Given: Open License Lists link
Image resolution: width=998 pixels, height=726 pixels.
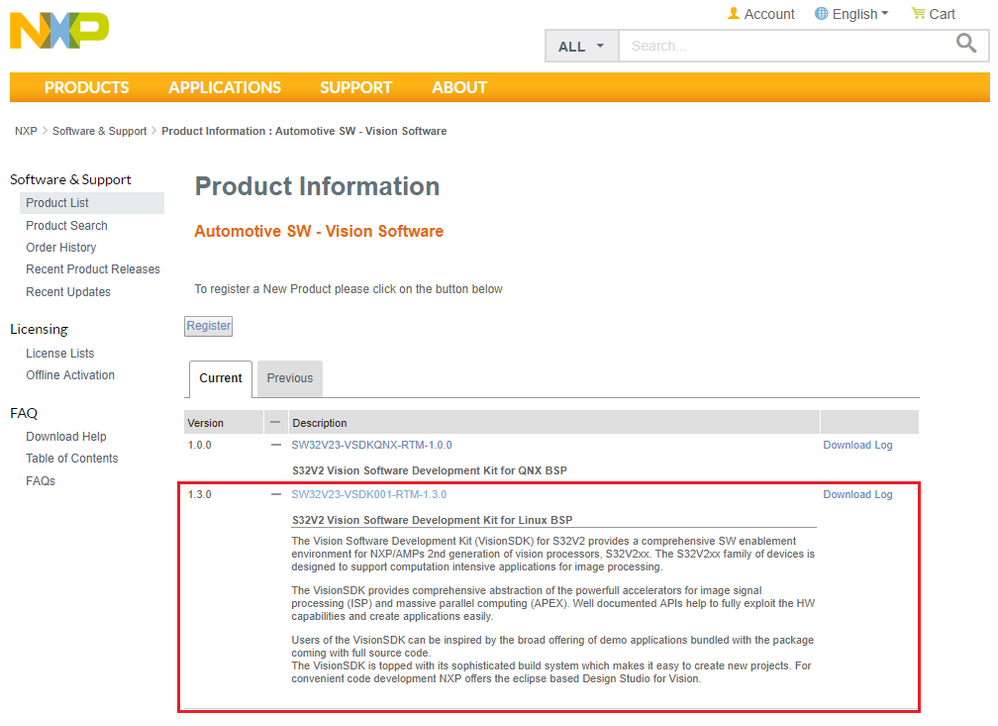Looking at the screenshot, I should coord(60,354).
